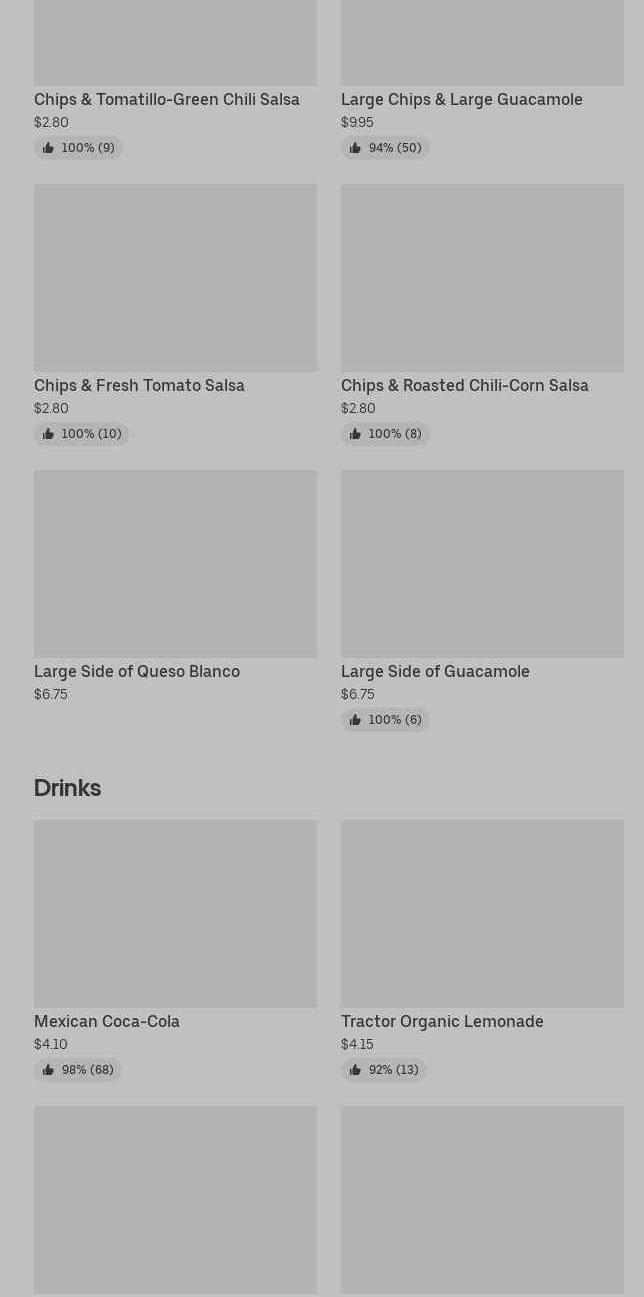Click the Mexican Coca-Cola image thumbnail
The width and height of the screenshot is (644, 1297).
pyautogui.click(x=175, y=913)
